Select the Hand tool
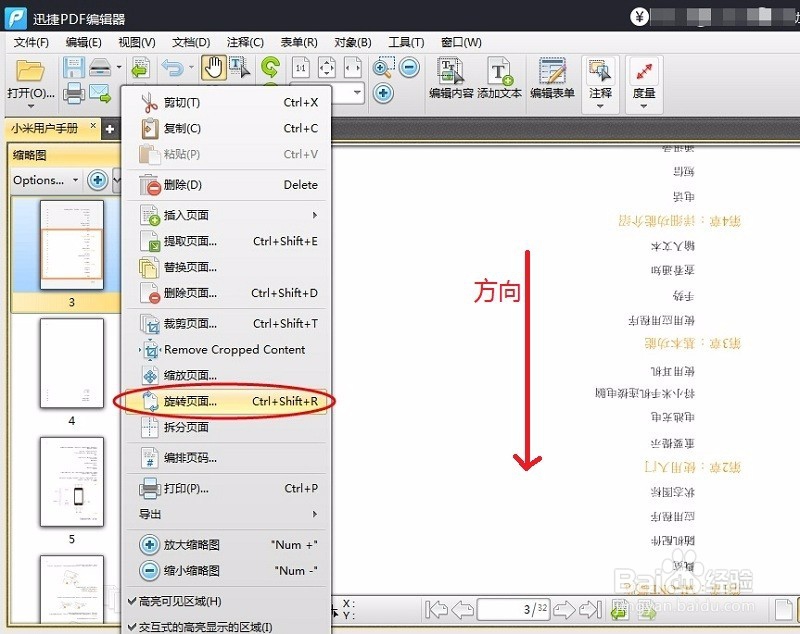Viewport: 800px width, 634px height. pyautogui.click(x=214, y=68)
